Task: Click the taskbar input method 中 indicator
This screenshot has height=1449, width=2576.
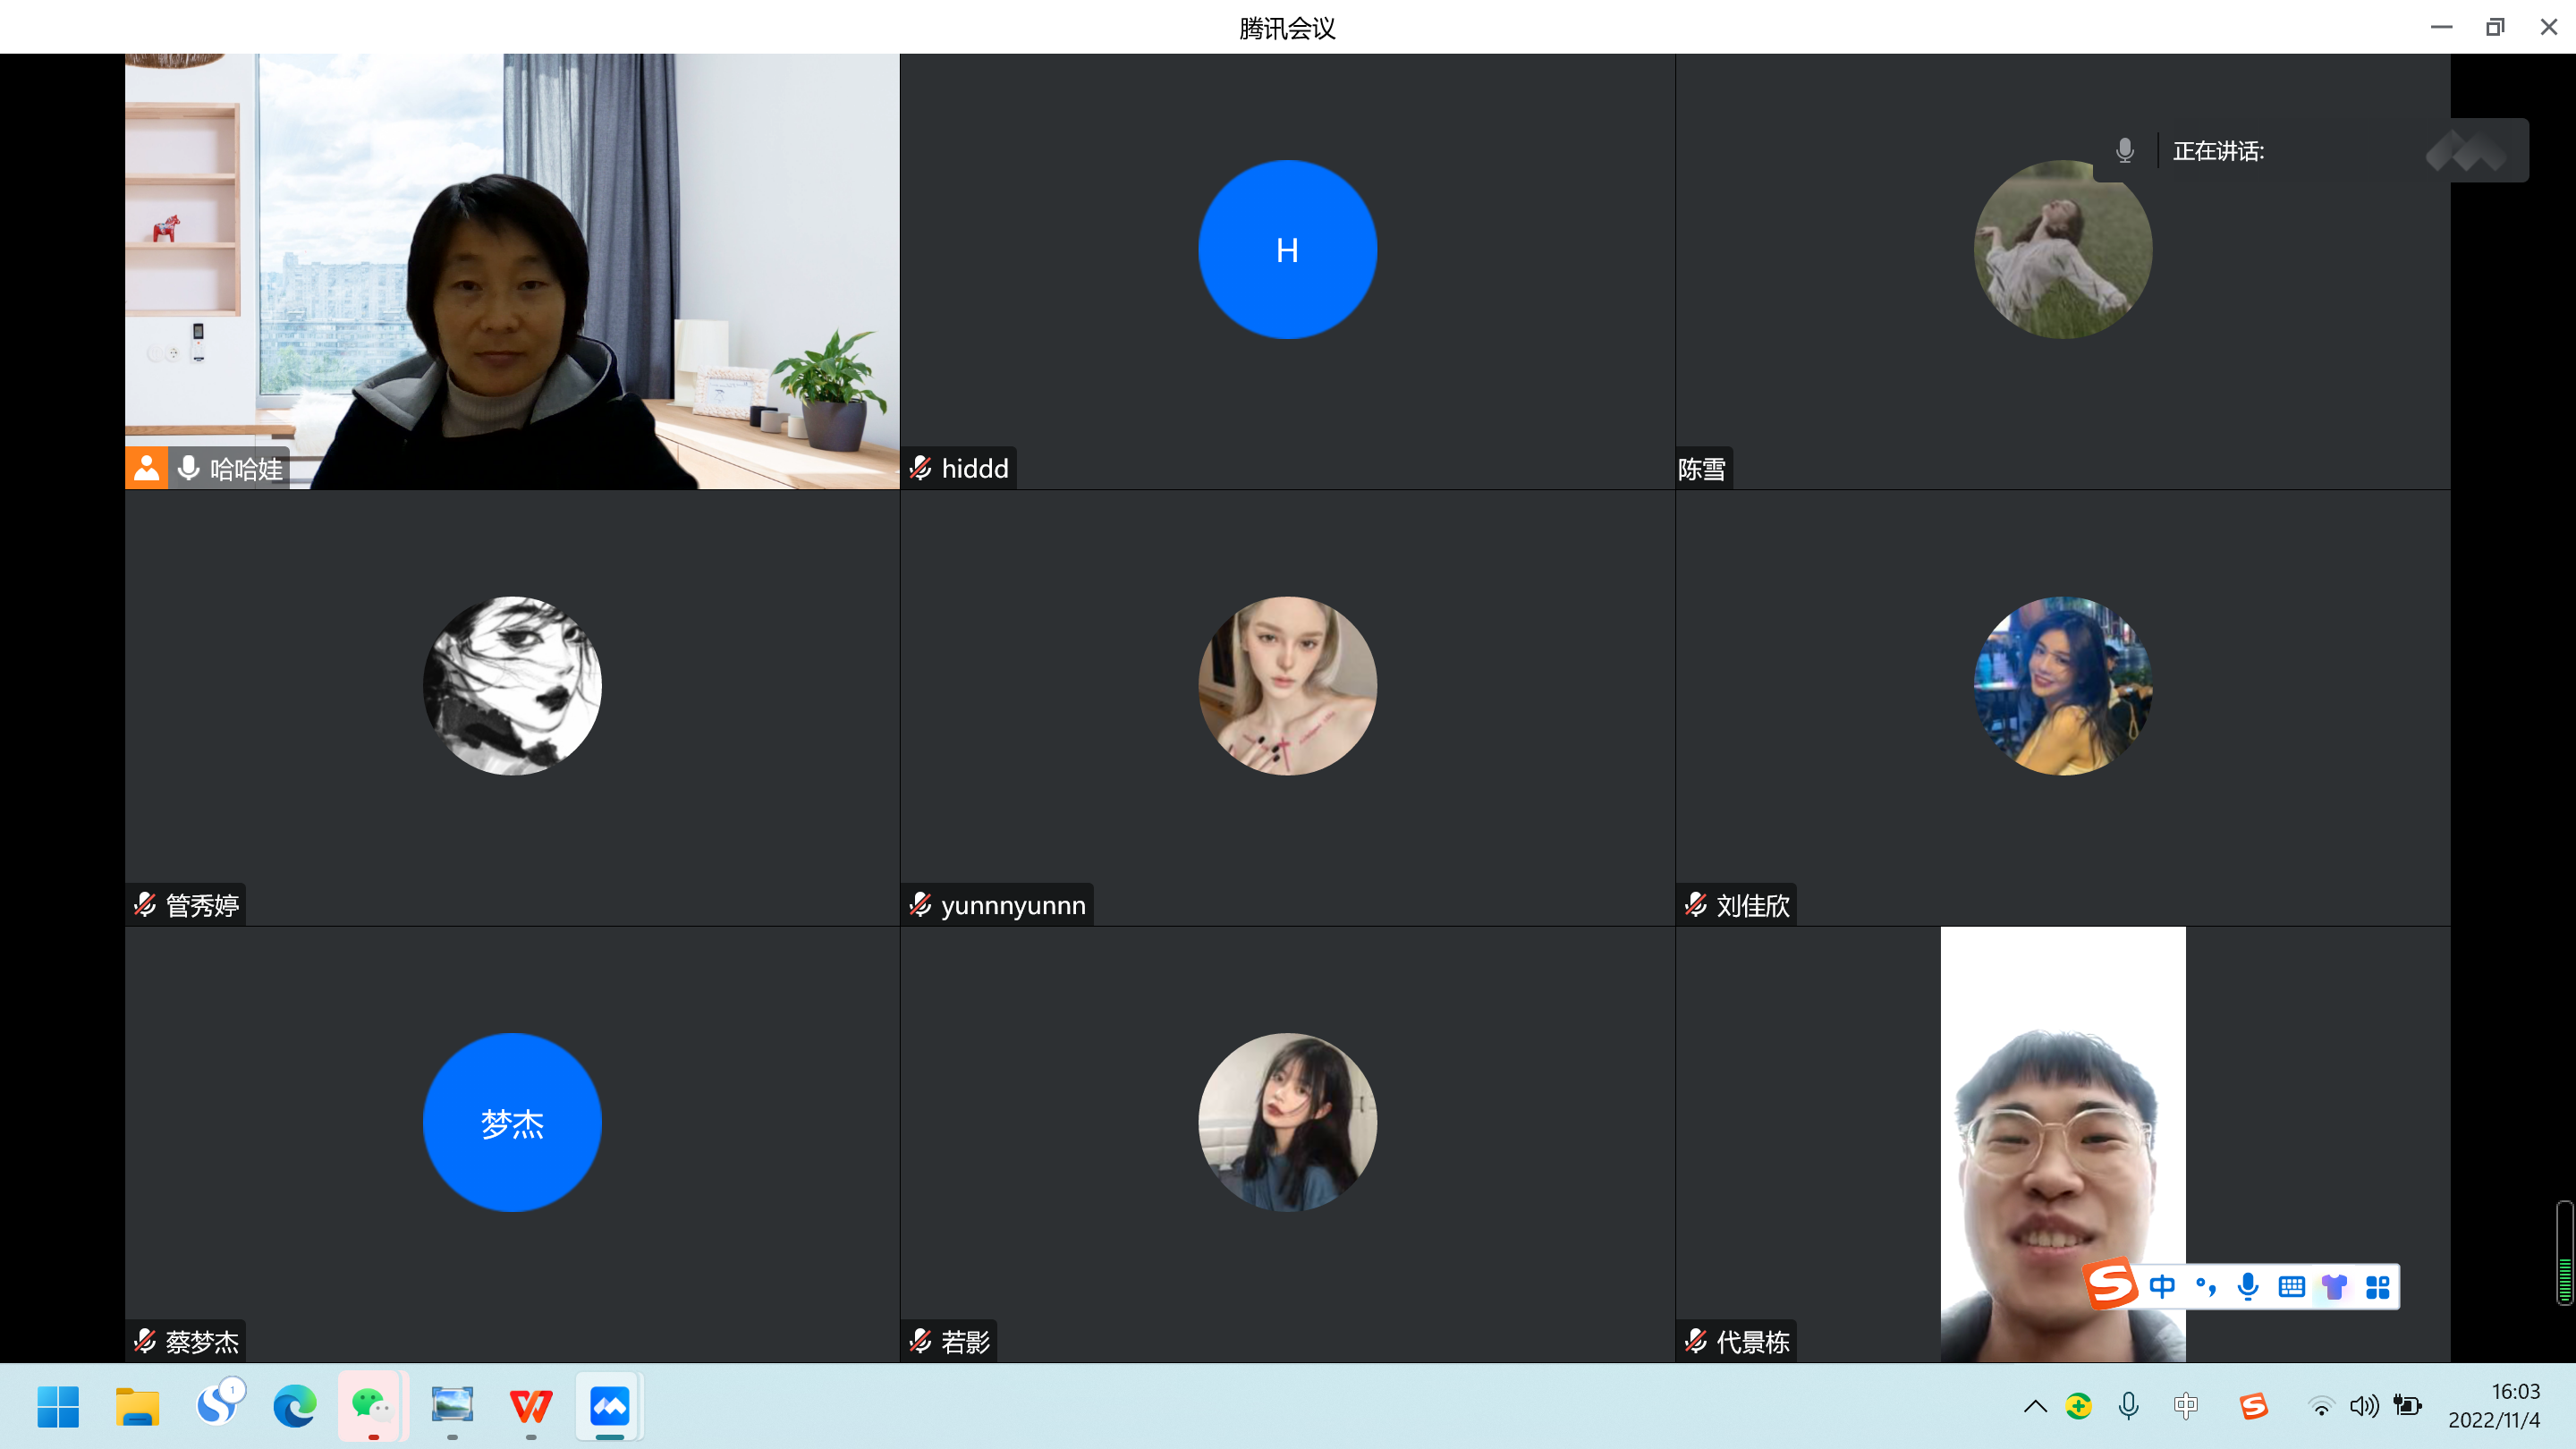Action: click(x=2186, y=1406)
